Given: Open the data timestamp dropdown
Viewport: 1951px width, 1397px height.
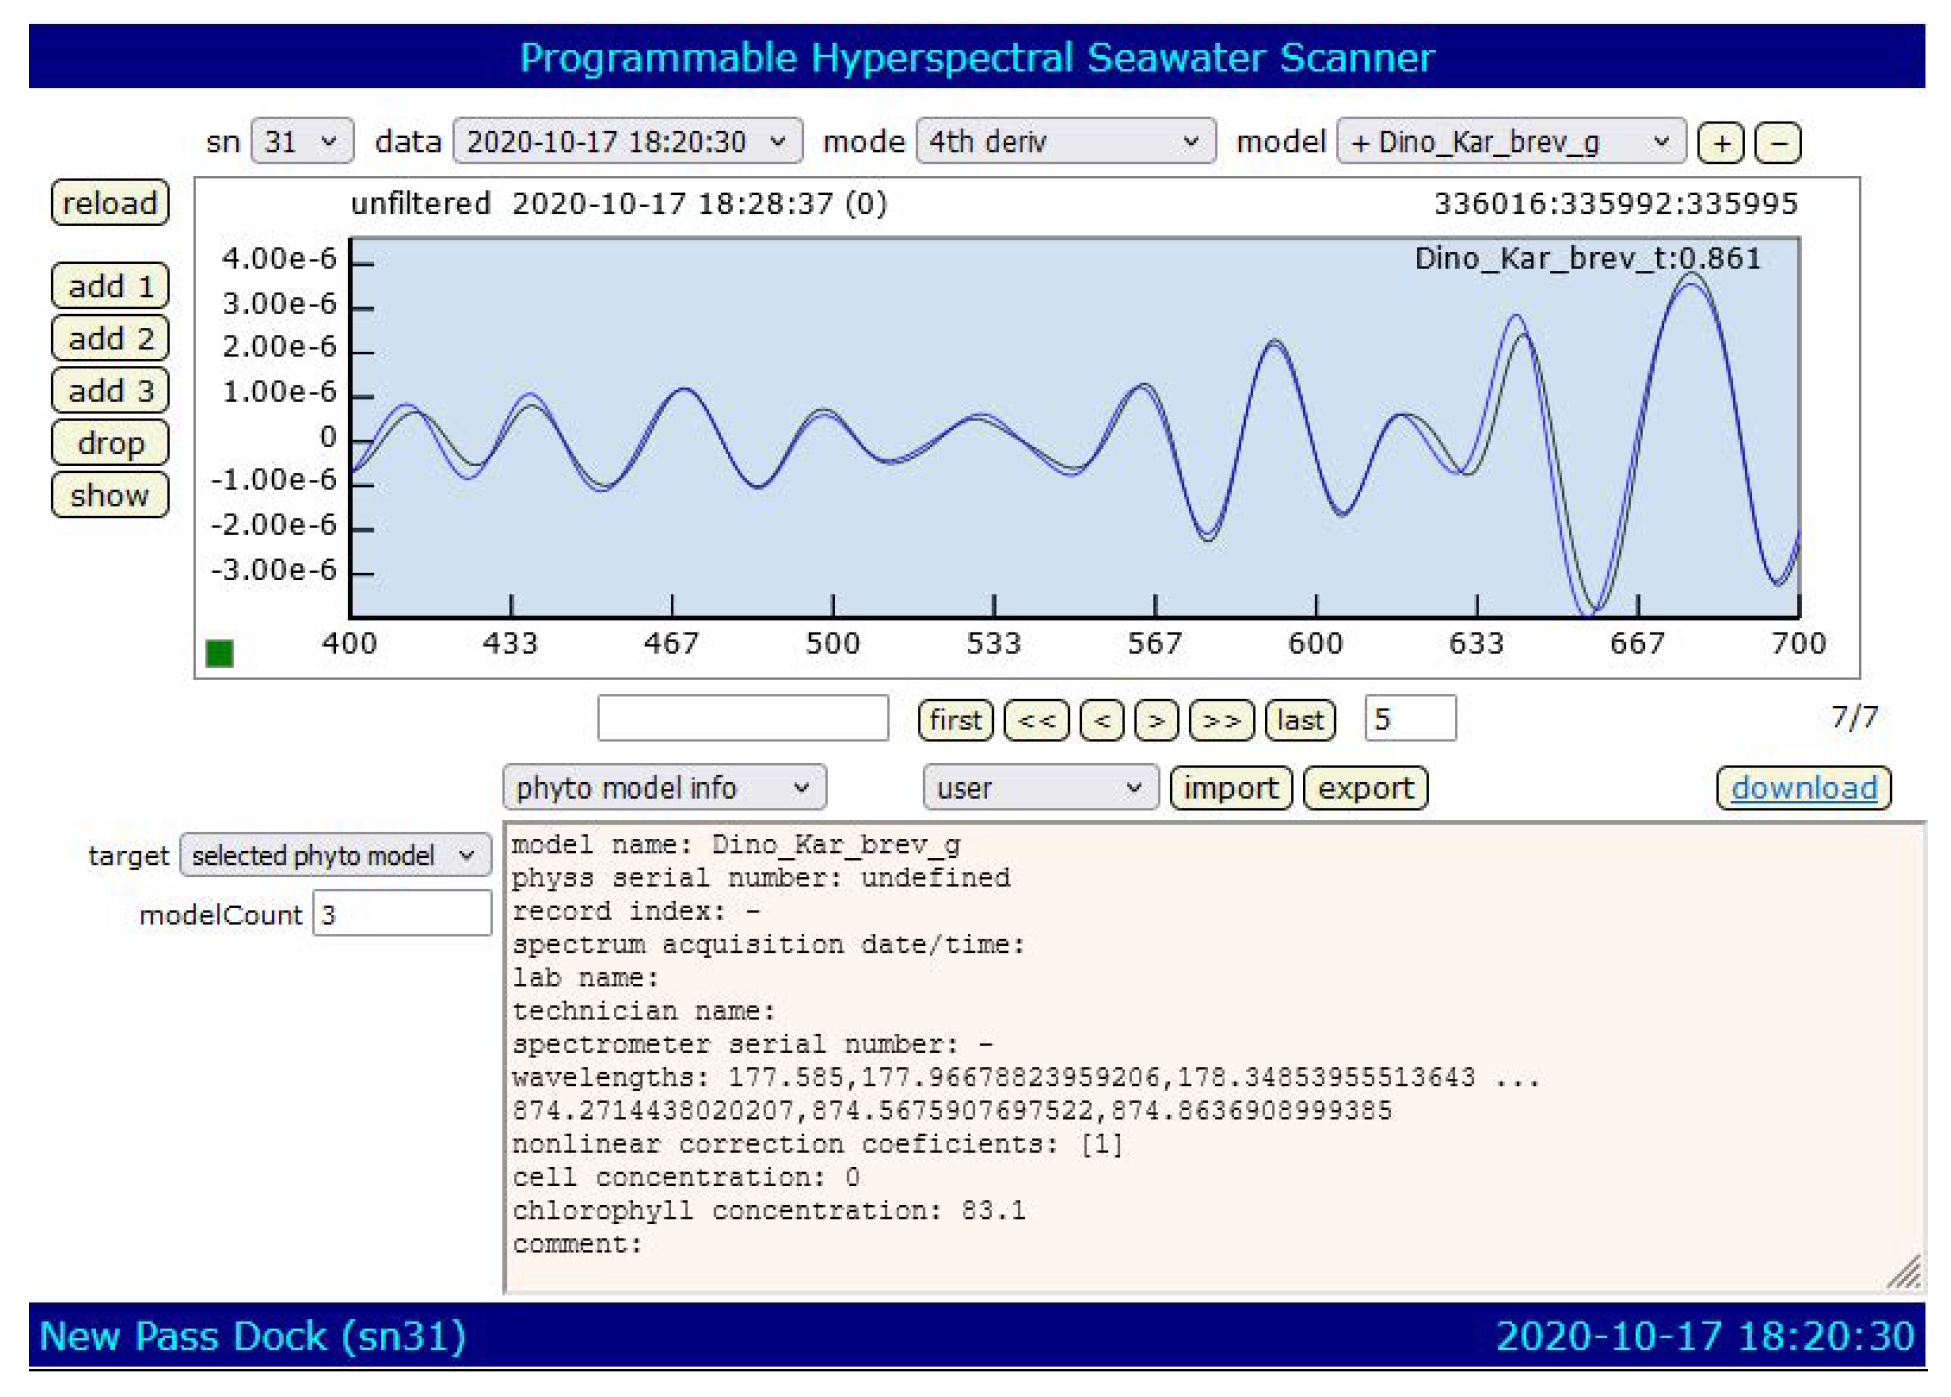Looking at the screenshot, I should (627, 141).
